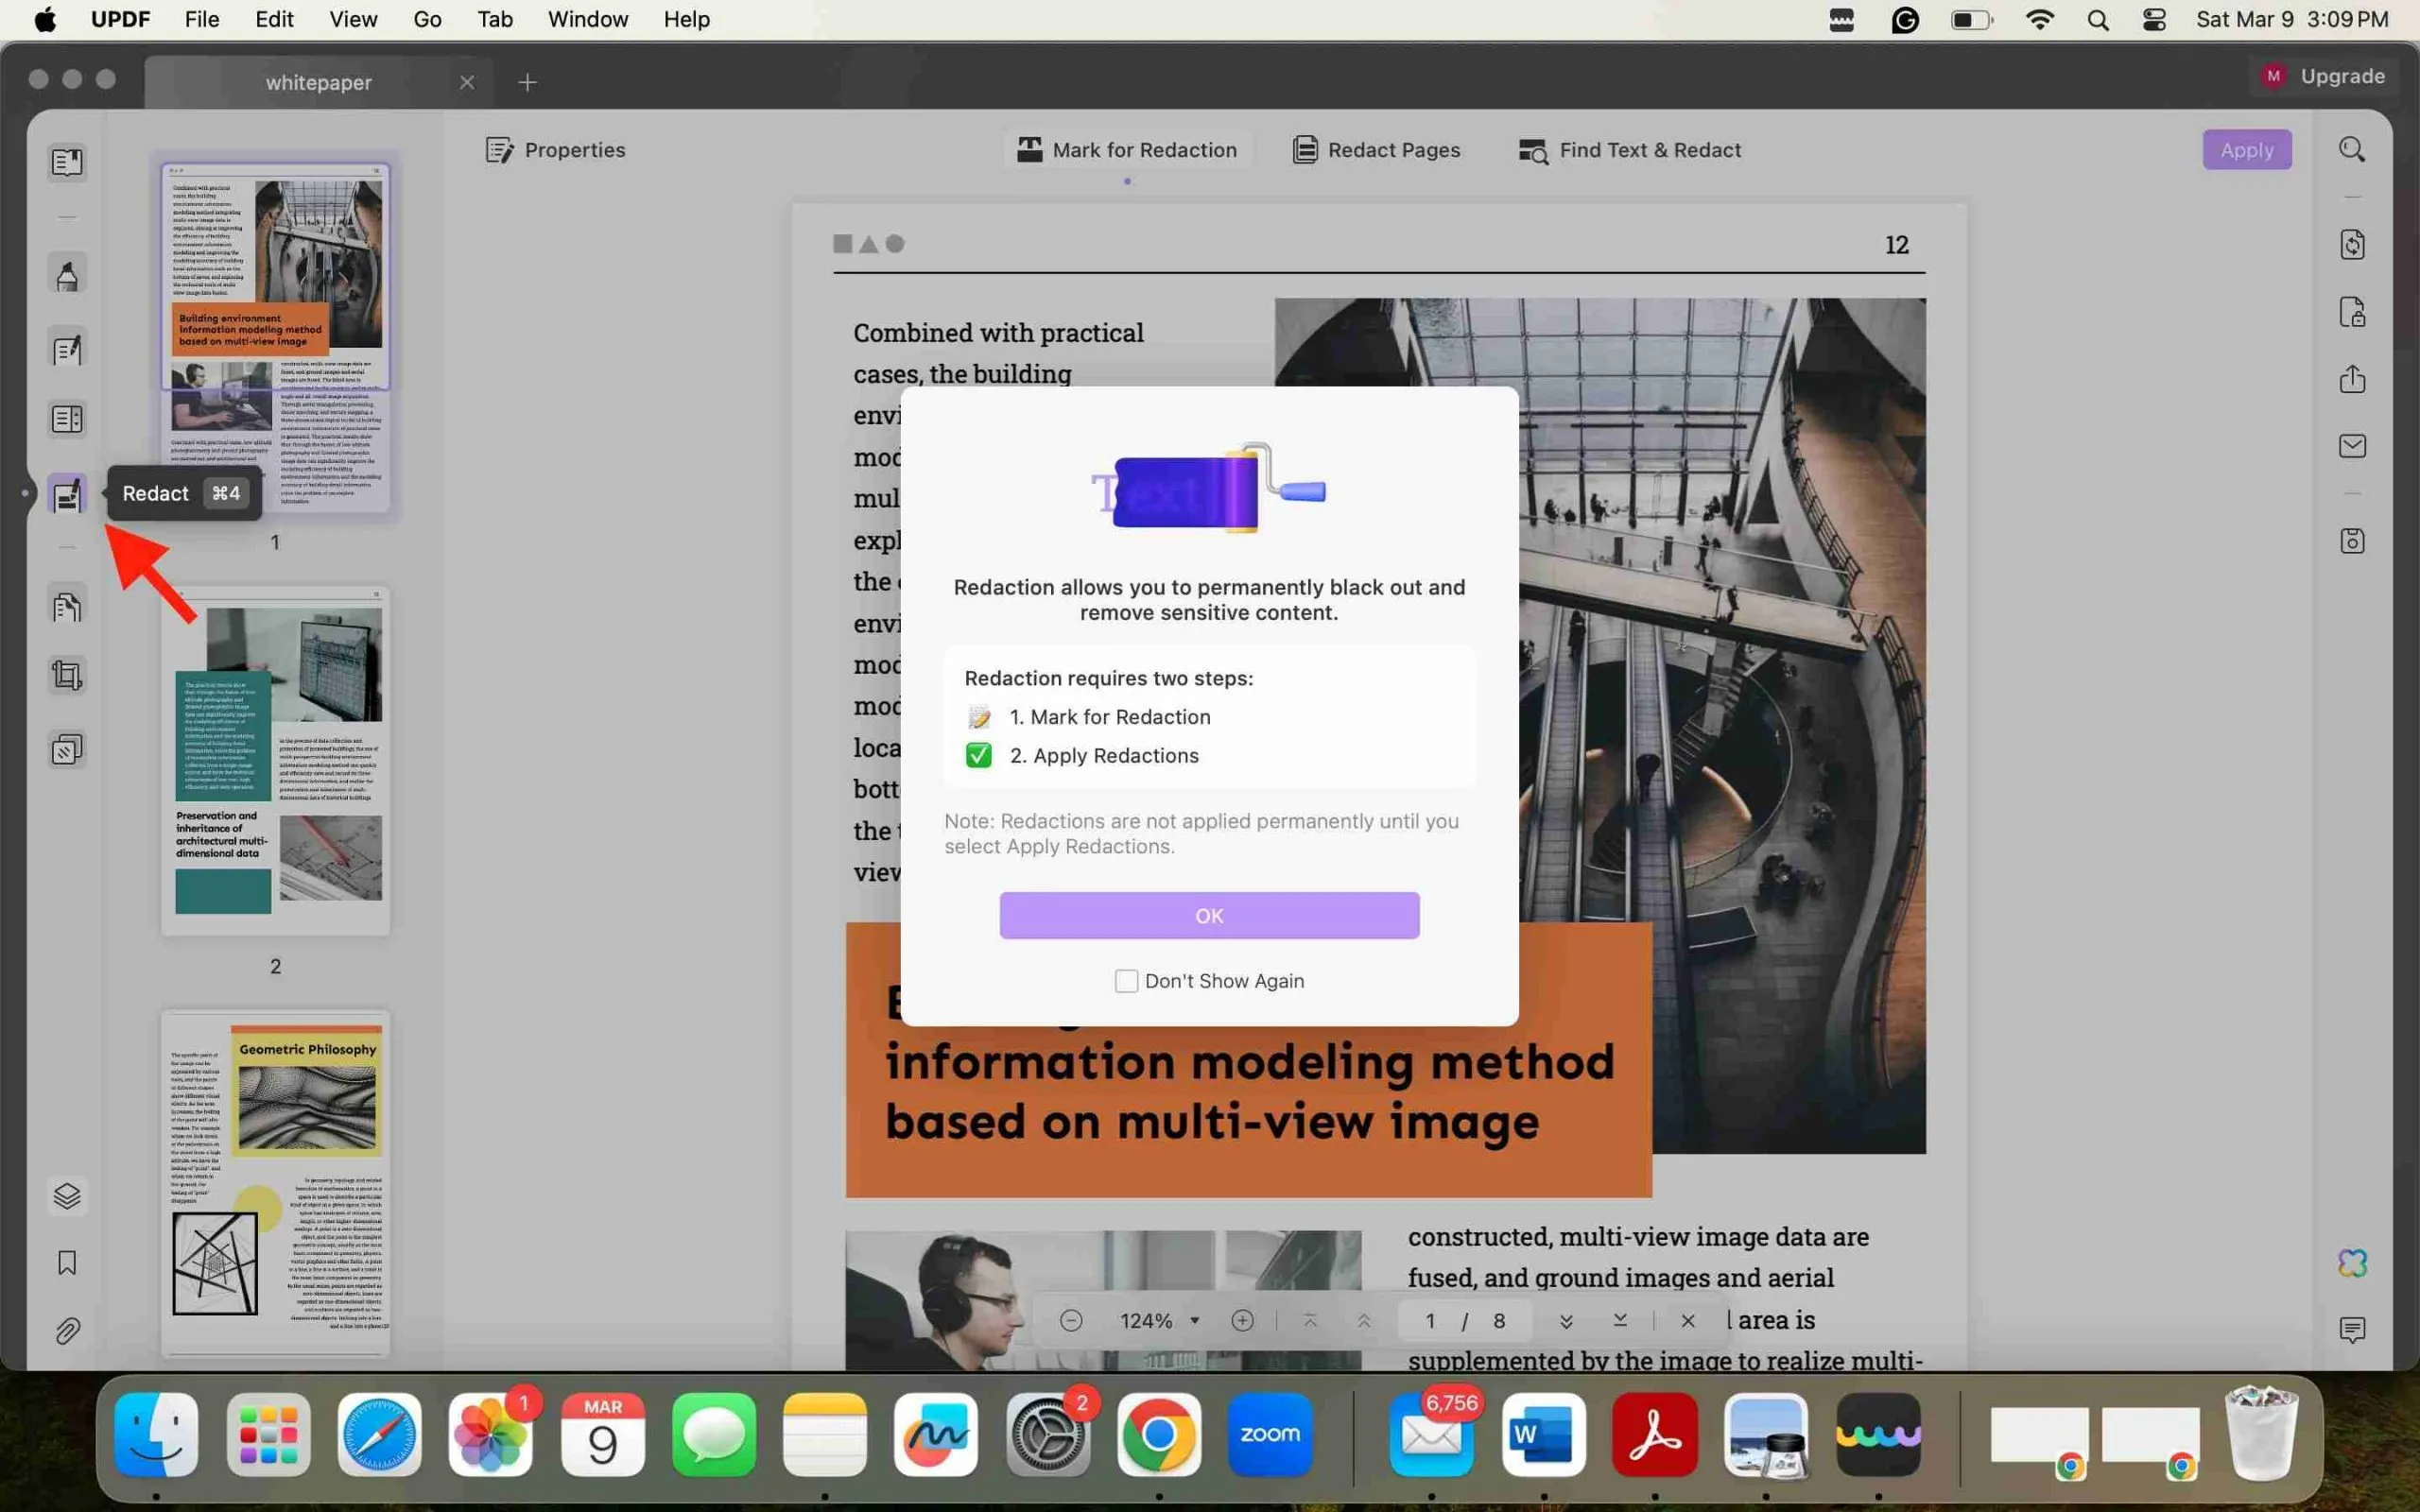Click the Redact tool icon in sidebar
Screen dimensions: 2420x1512
coord(66,493)
